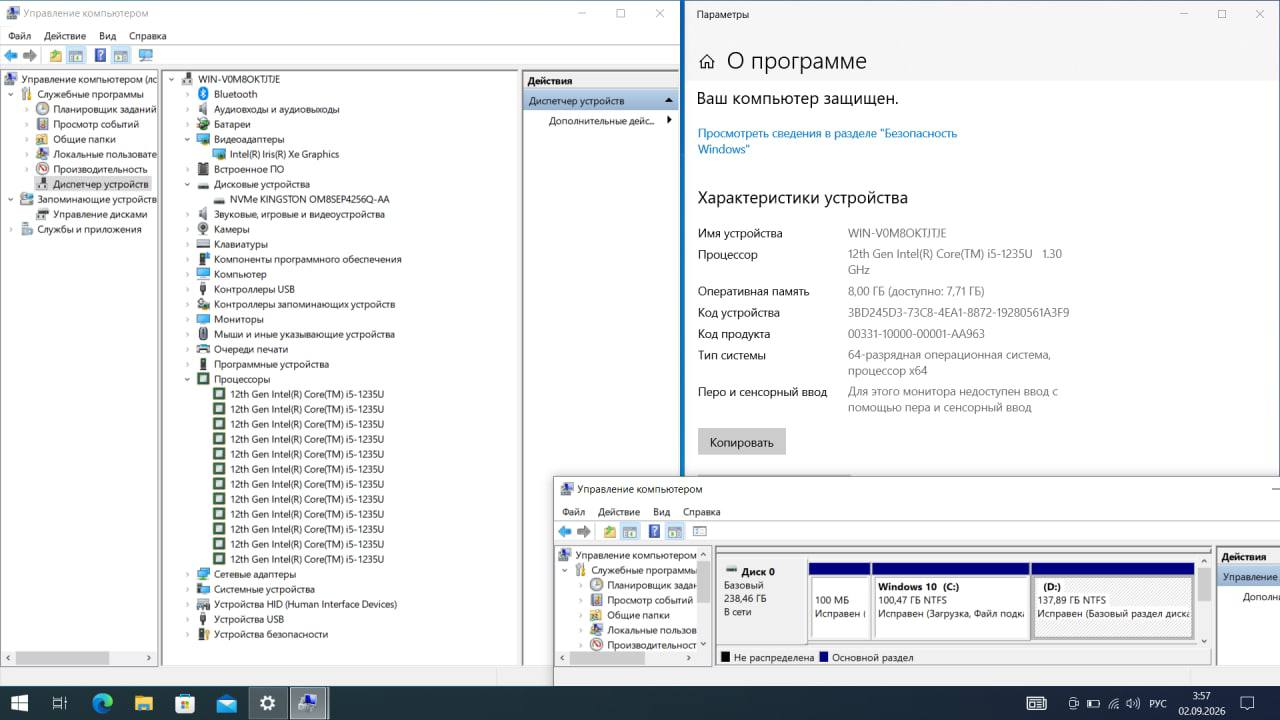Viewport: 1280px width, 720px height.
Task: Open the notification center icon
Action: (x=1247, y=703)
